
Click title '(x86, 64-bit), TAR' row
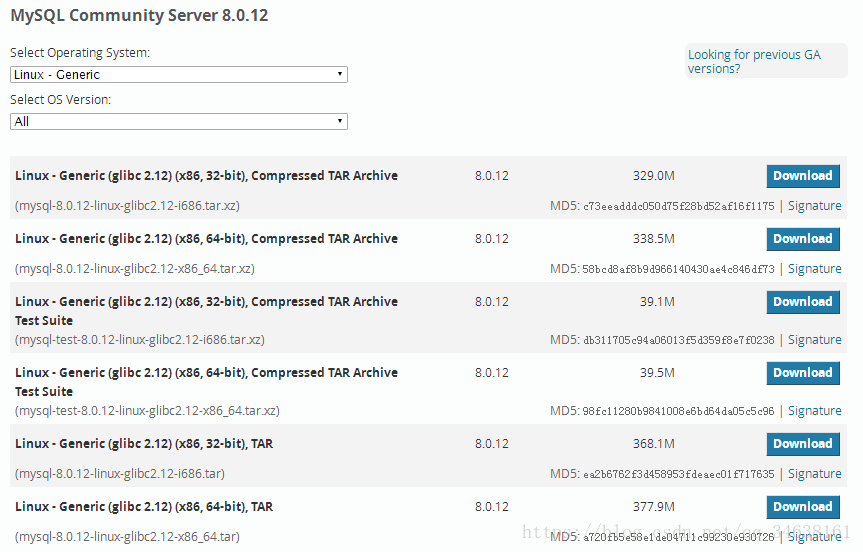[x=144, y=506]
